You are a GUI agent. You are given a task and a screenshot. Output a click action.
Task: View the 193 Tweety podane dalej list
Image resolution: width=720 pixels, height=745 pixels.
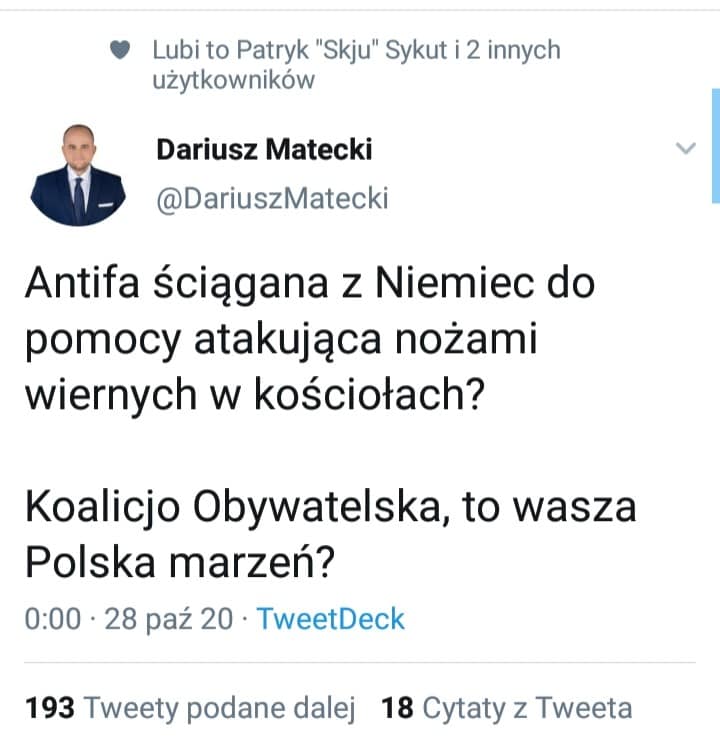pyautogui.click(x=190, y=708)
